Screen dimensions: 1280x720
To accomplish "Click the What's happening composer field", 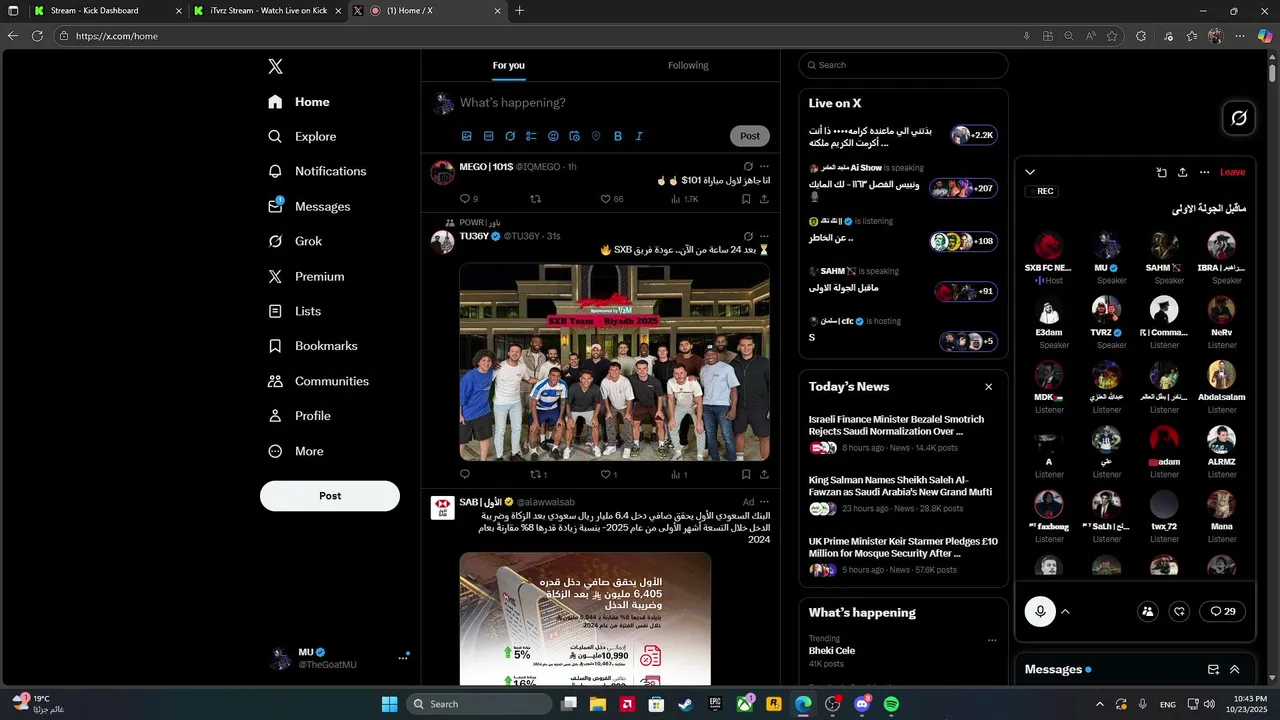I will [x=615, y=103].
